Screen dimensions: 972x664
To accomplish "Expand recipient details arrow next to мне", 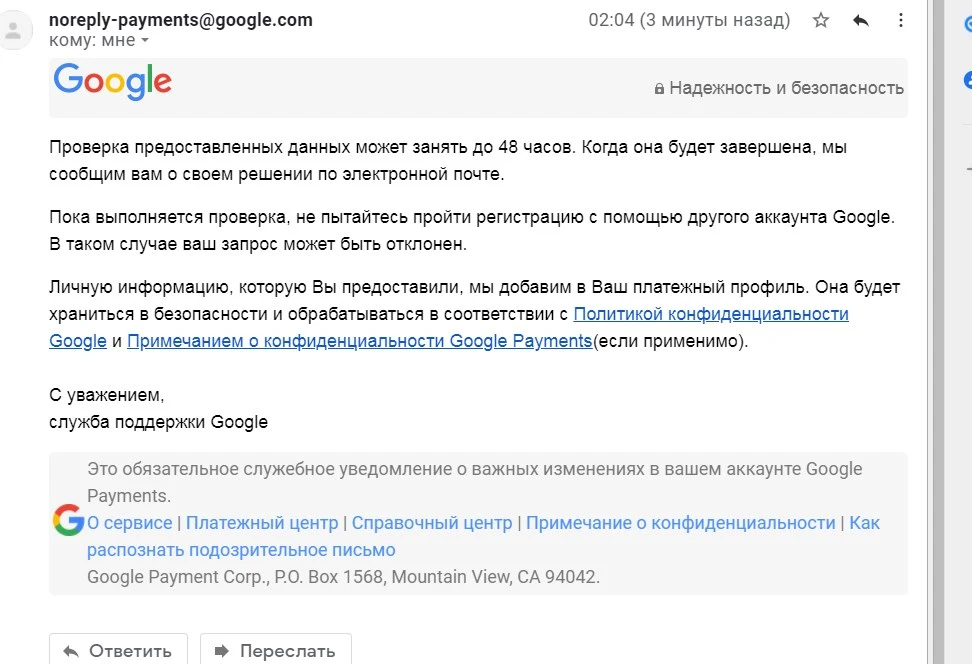I will tap(145, 40).
